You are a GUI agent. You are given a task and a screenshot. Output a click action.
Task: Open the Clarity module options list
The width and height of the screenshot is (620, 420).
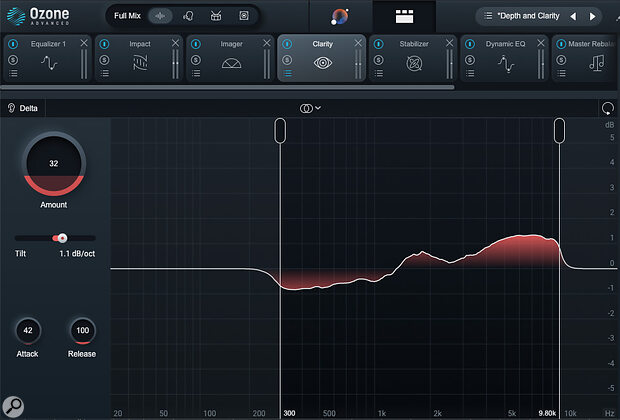tap(288, 73)
